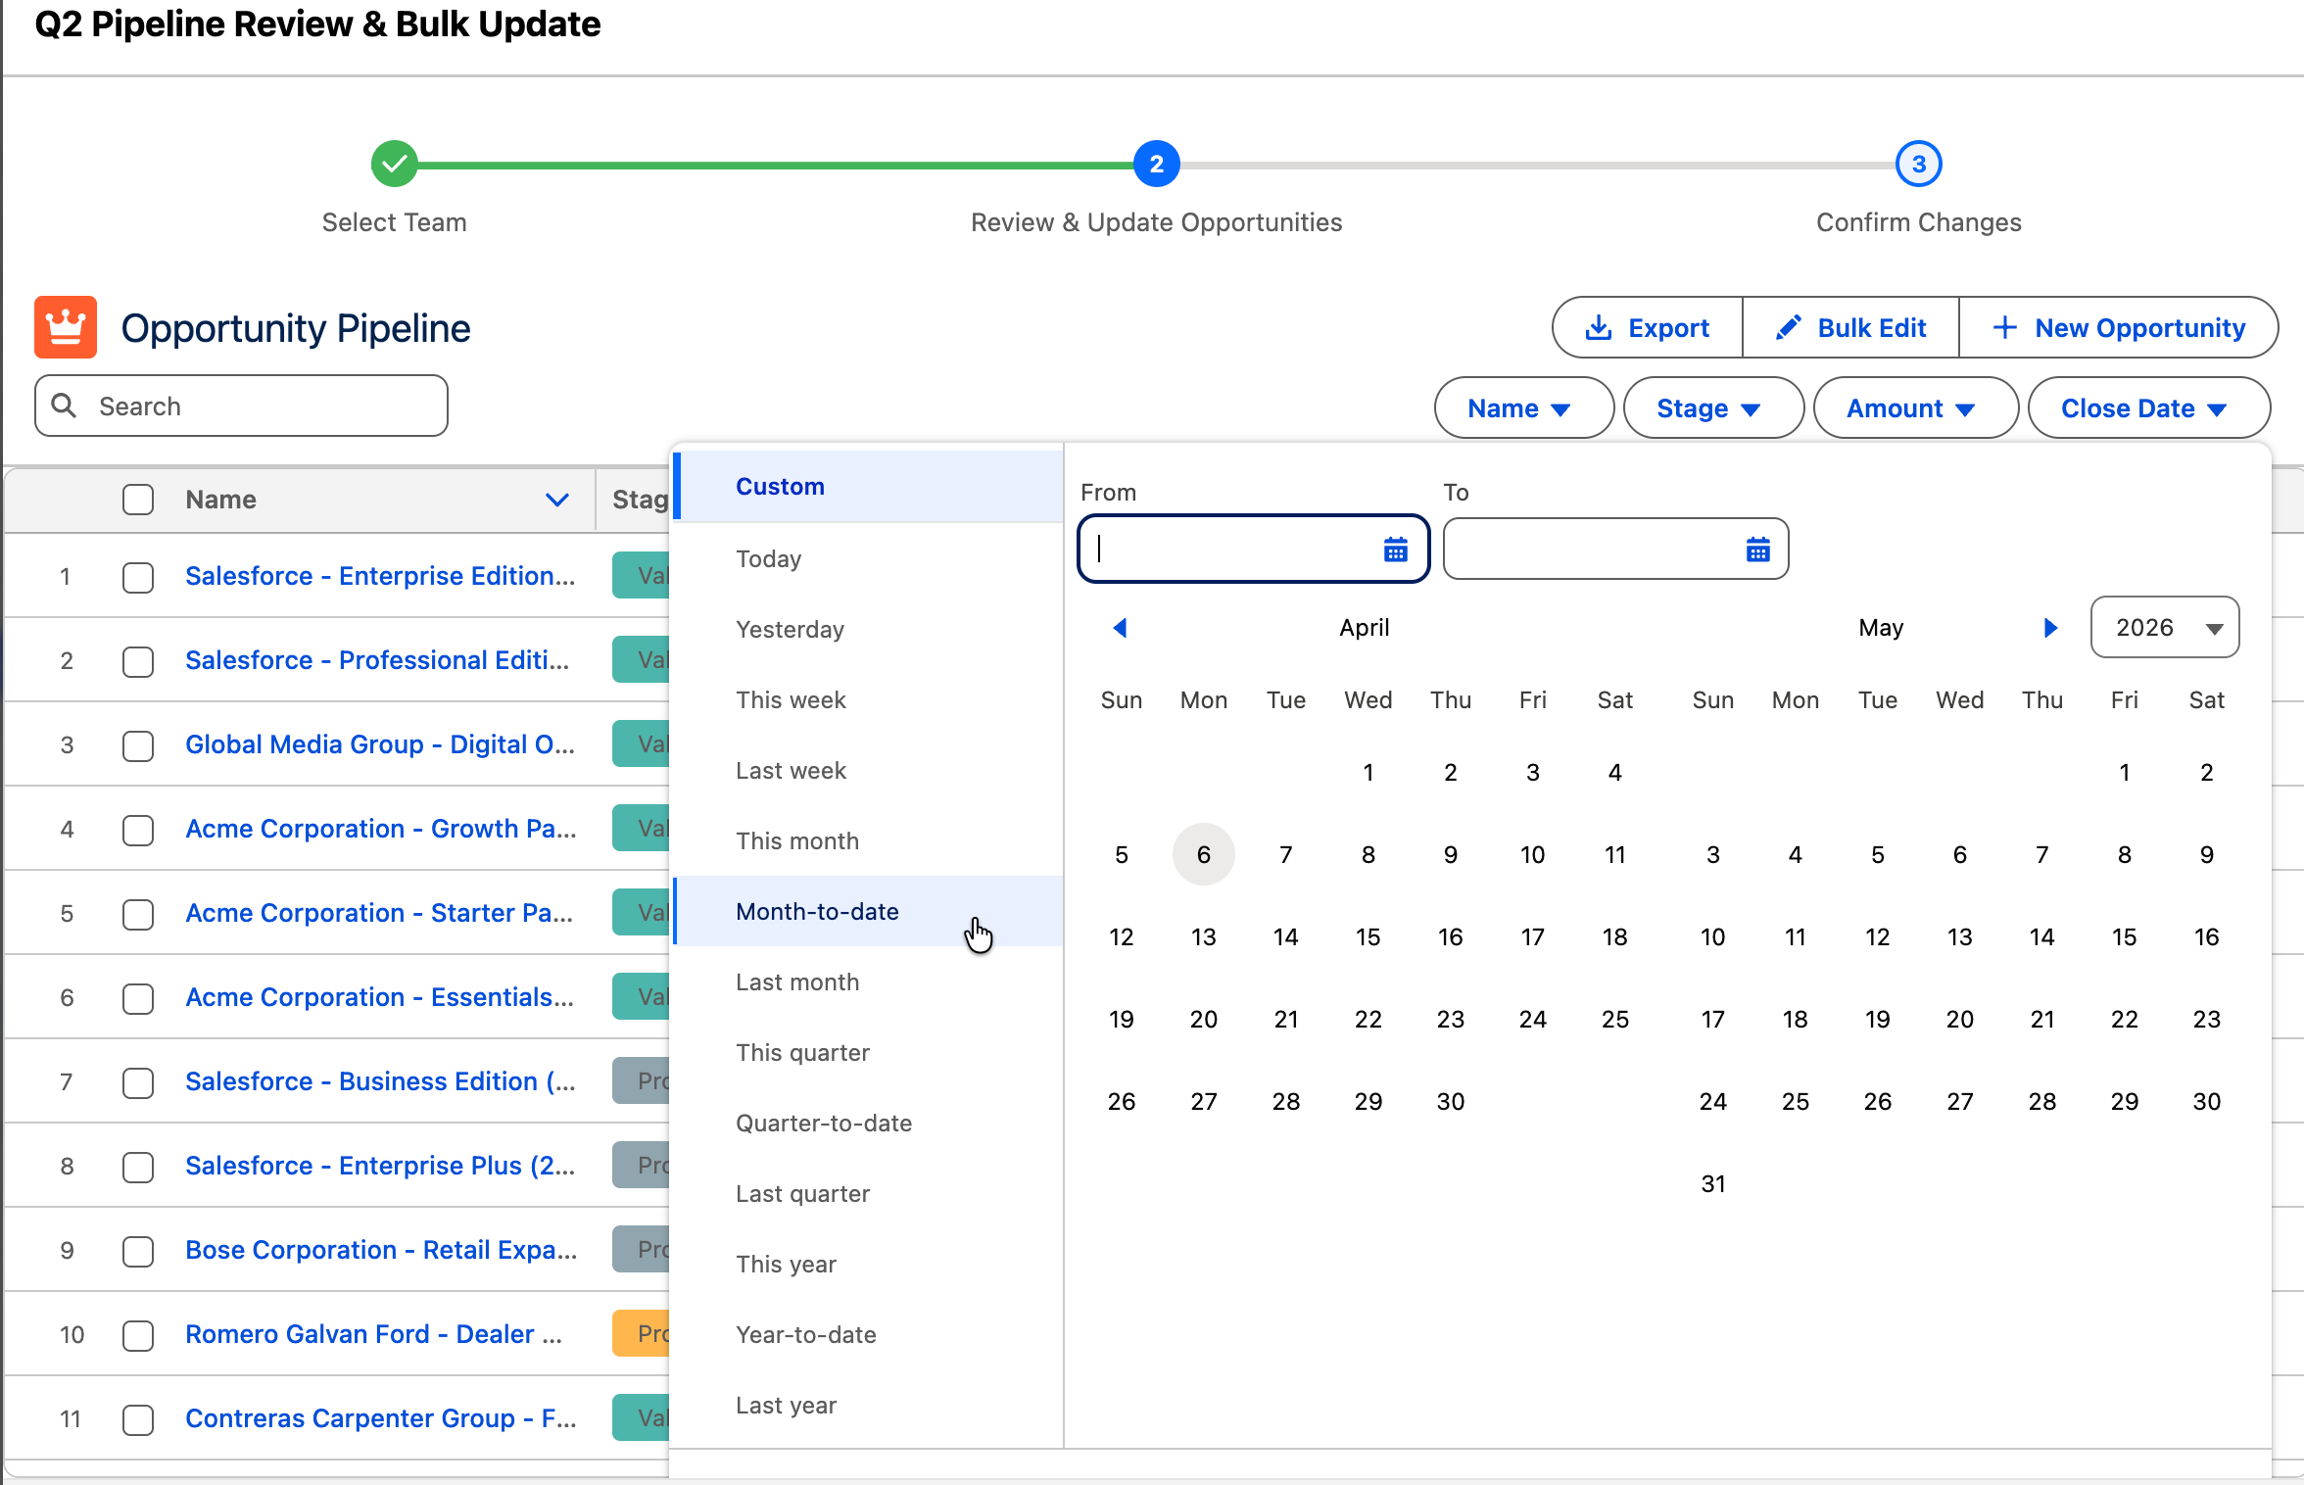This screenshot has height=1485, width=2304.
Task: Click the sort chevron on the Name column
Action: 558,500
